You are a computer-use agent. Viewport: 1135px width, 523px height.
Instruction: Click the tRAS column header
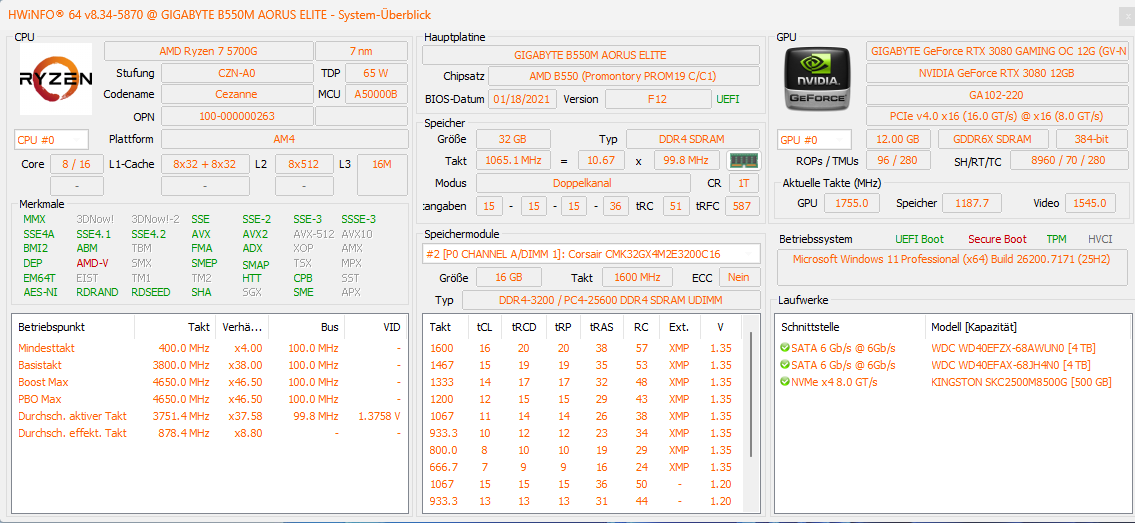point(602,327)
